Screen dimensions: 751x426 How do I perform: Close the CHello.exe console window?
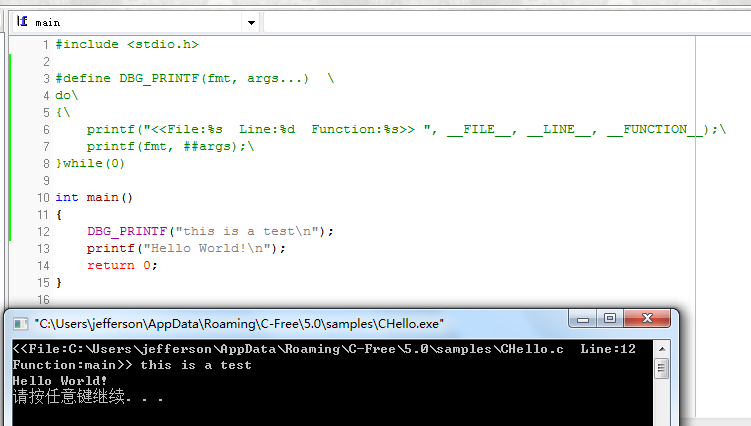click(x=647, y=318)
